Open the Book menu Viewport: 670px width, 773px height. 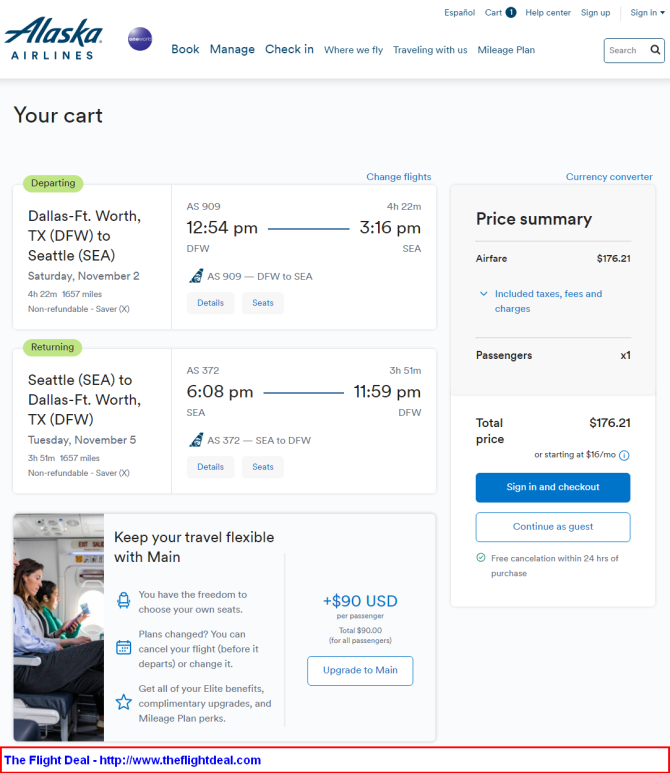tap(185, 49)
